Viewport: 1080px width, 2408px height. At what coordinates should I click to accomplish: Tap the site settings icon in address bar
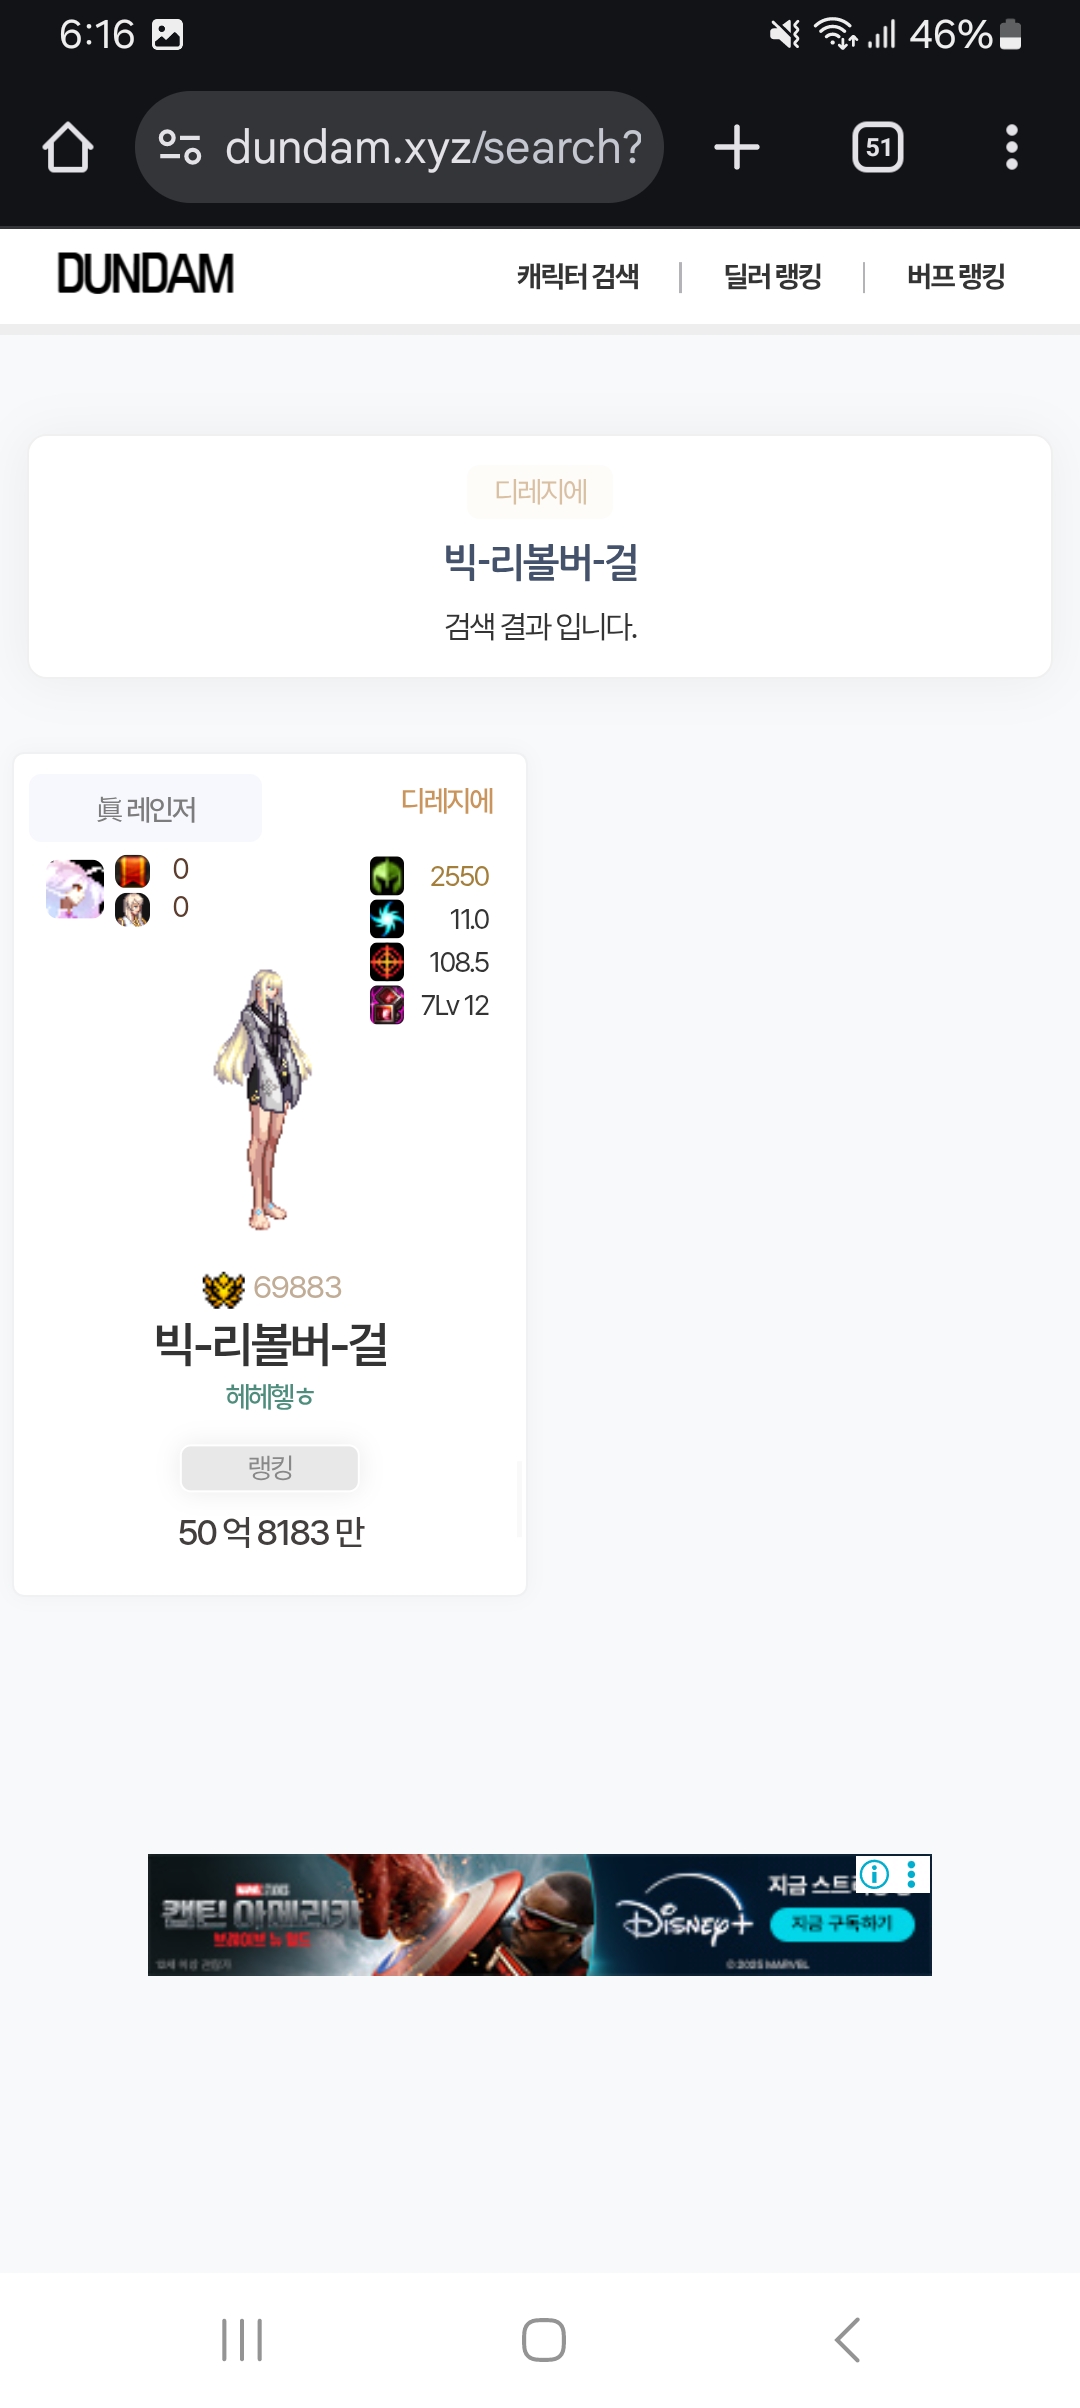point(180,147)
